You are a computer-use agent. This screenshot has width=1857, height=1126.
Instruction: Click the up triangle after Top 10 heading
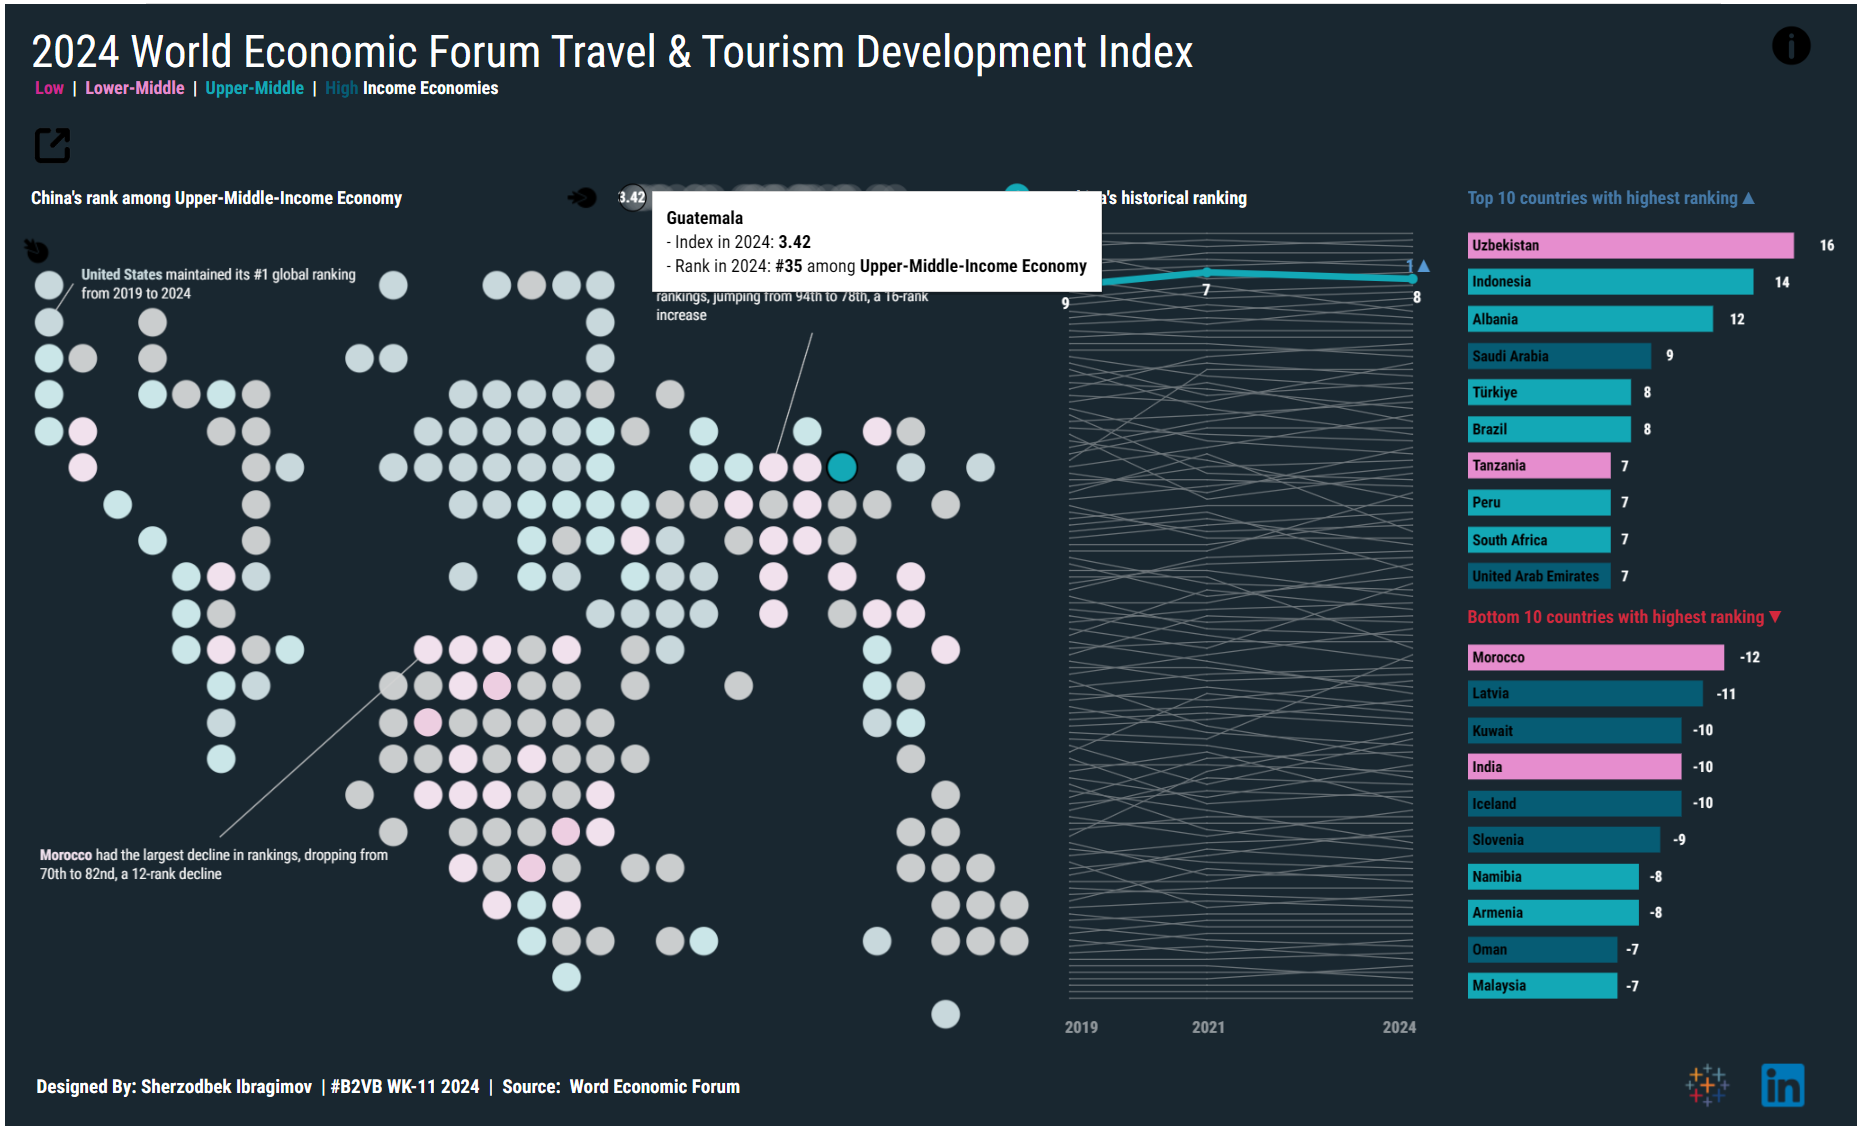1748,198
